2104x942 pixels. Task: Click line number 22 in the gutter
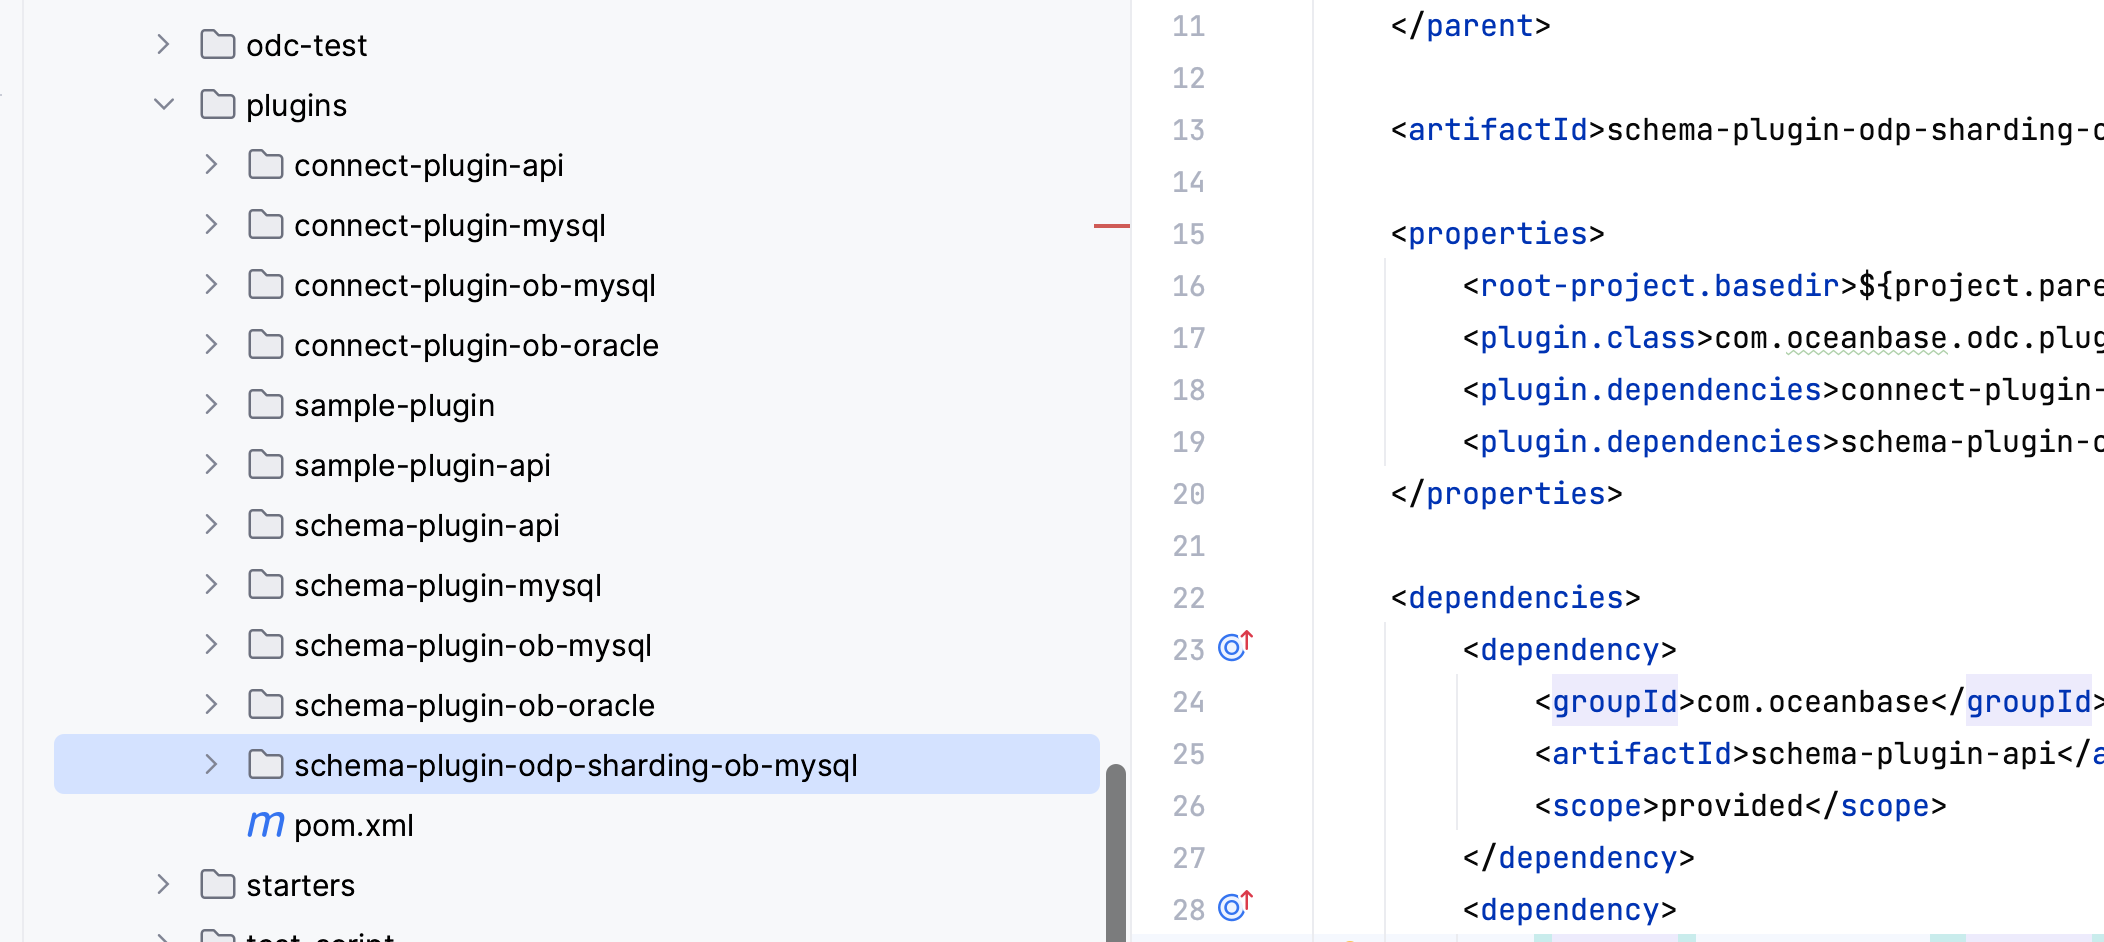tap(1188, 598)
